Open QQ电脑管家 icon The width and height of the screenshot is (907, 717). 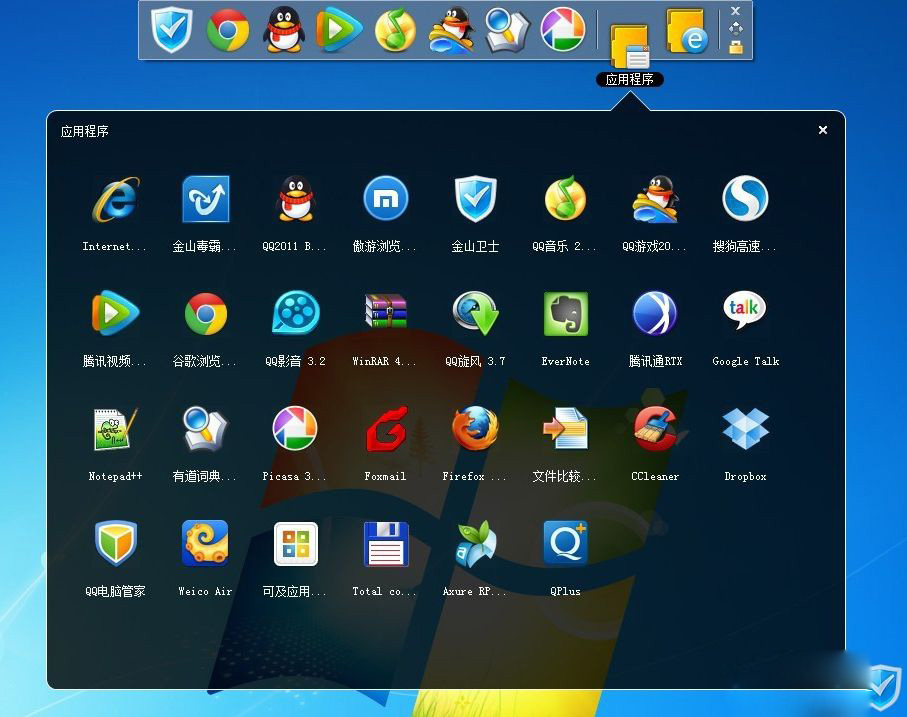(116, 543)
